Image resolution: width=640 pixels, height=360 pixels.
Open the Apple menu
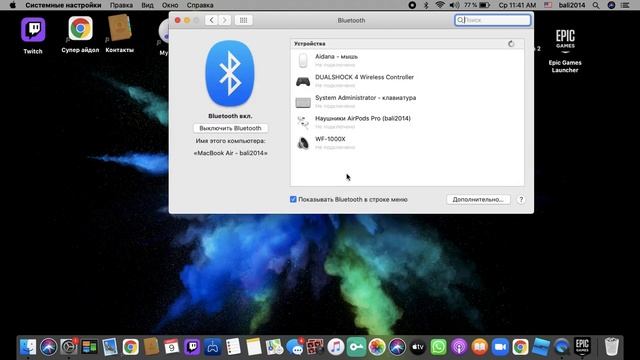pyautogui.click(x=13, y=5)
